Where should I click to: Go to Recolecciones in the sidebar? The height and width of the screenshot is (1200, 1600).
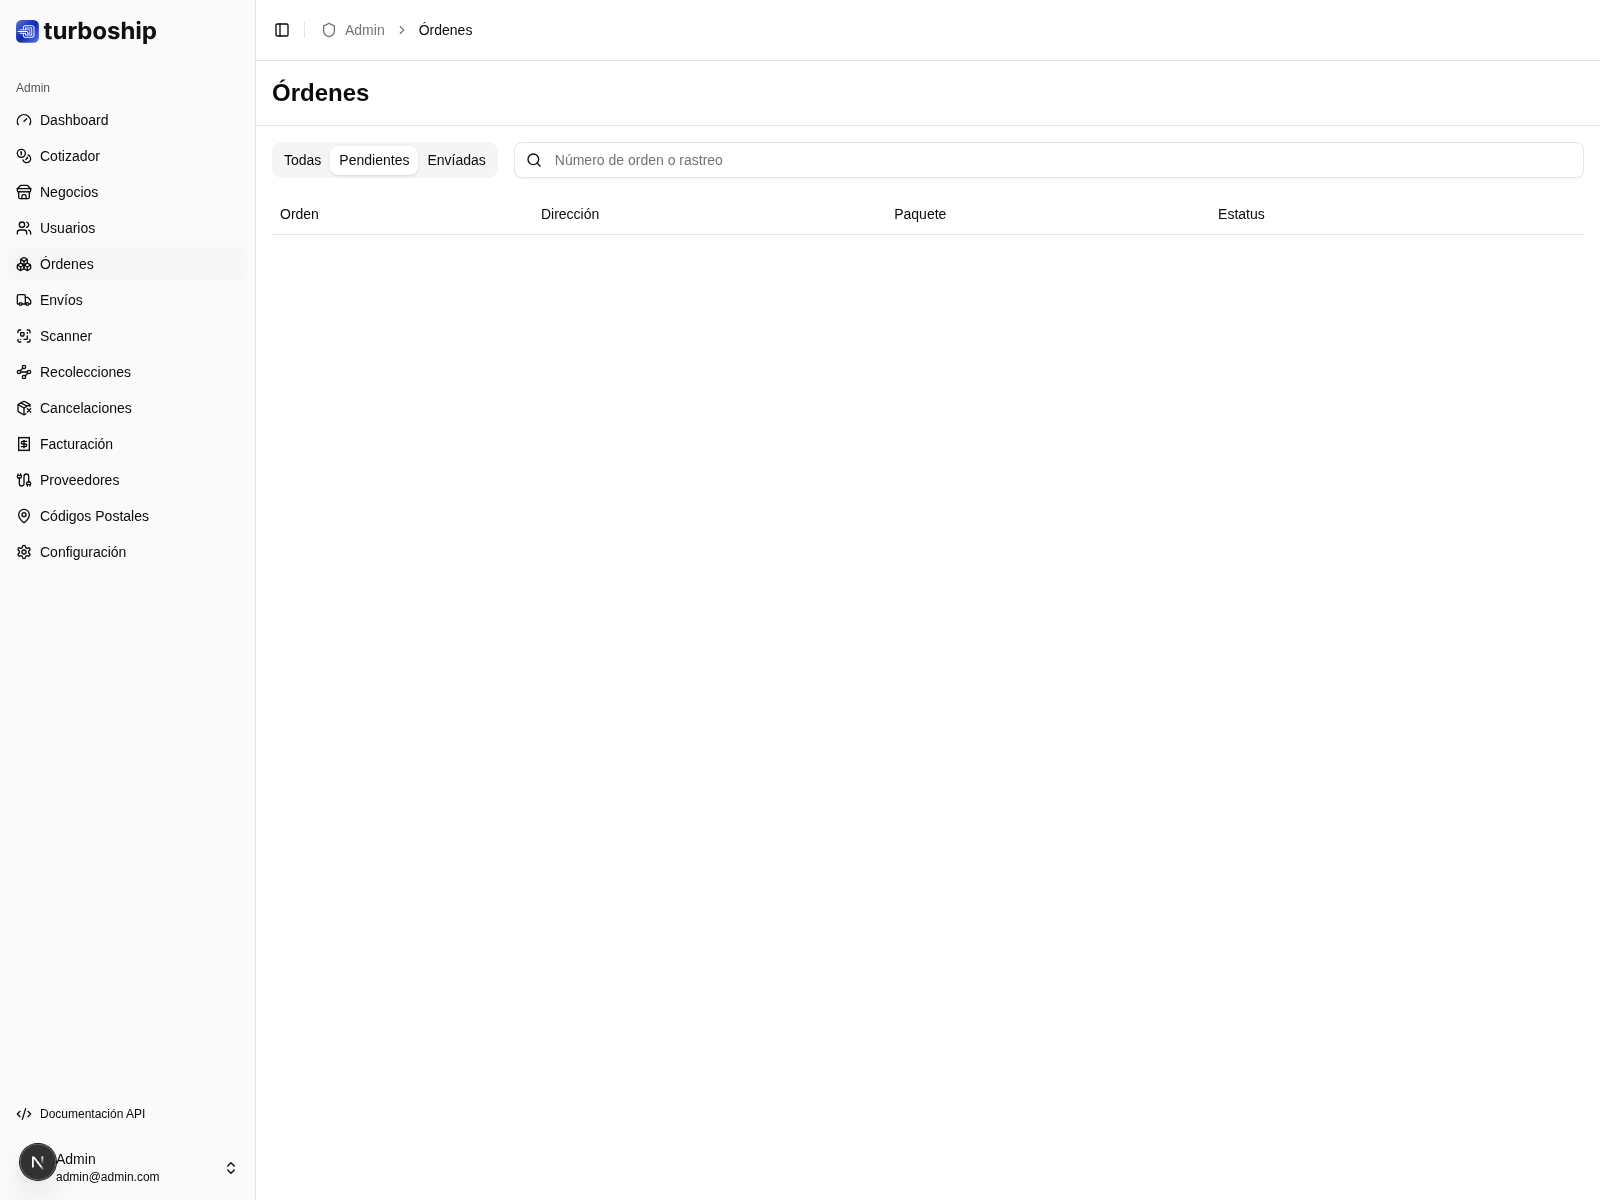(85, 372)
